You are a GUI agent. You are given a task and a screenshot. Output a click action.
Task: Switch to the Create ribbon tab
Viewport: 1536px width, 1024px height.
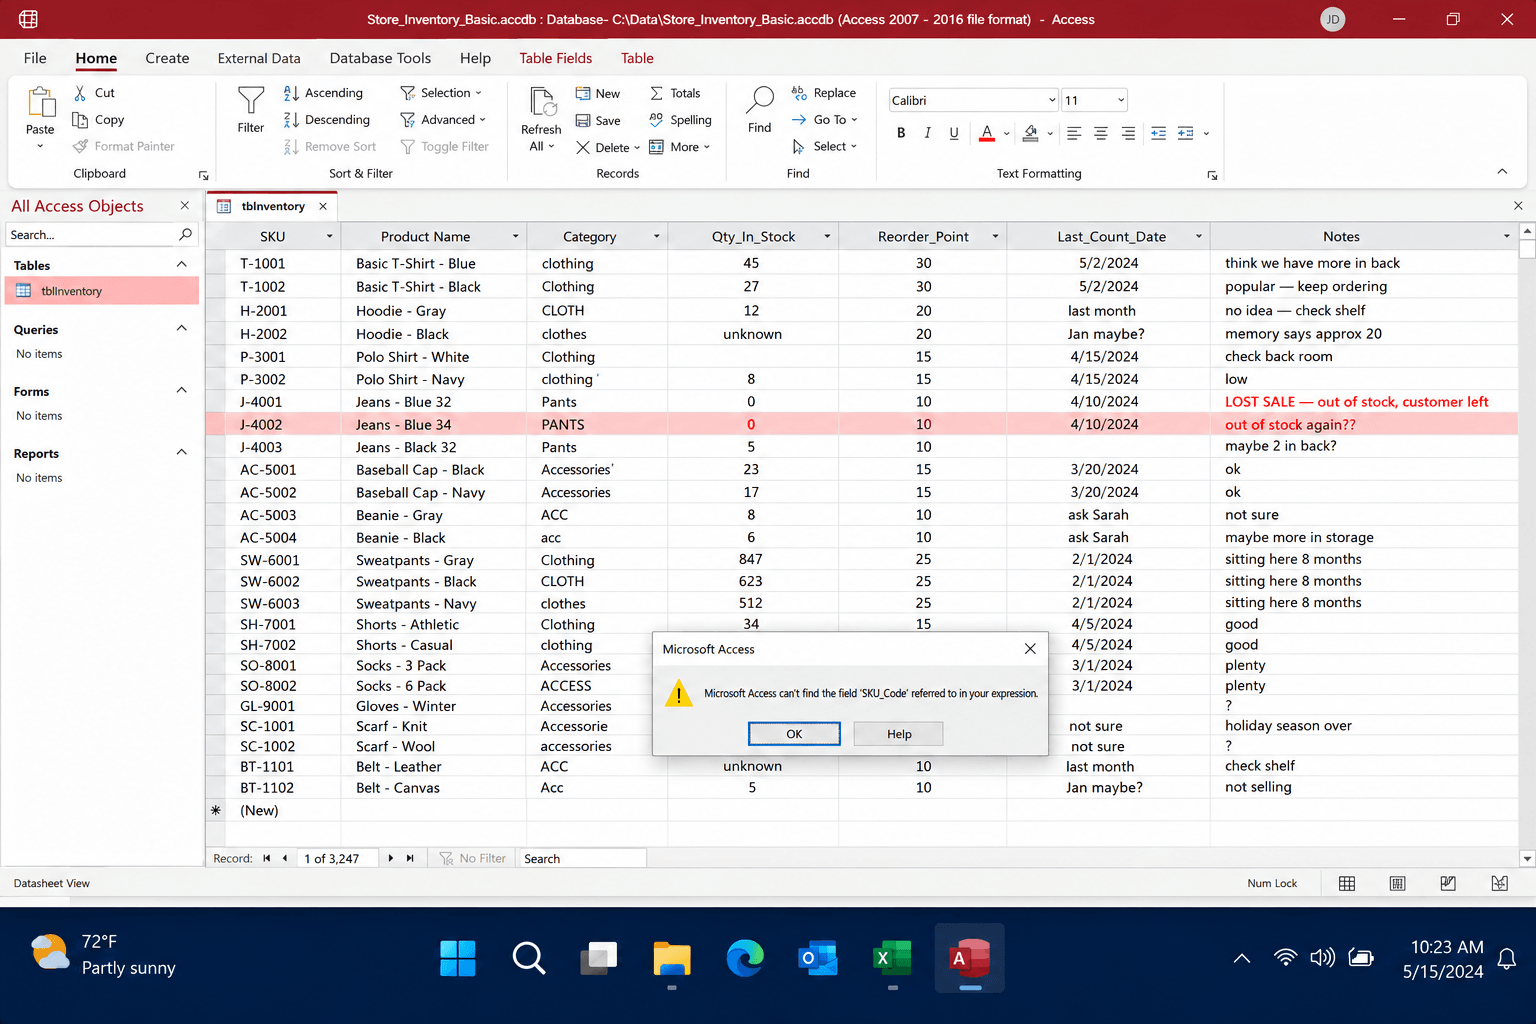click(x=167, y=58)
